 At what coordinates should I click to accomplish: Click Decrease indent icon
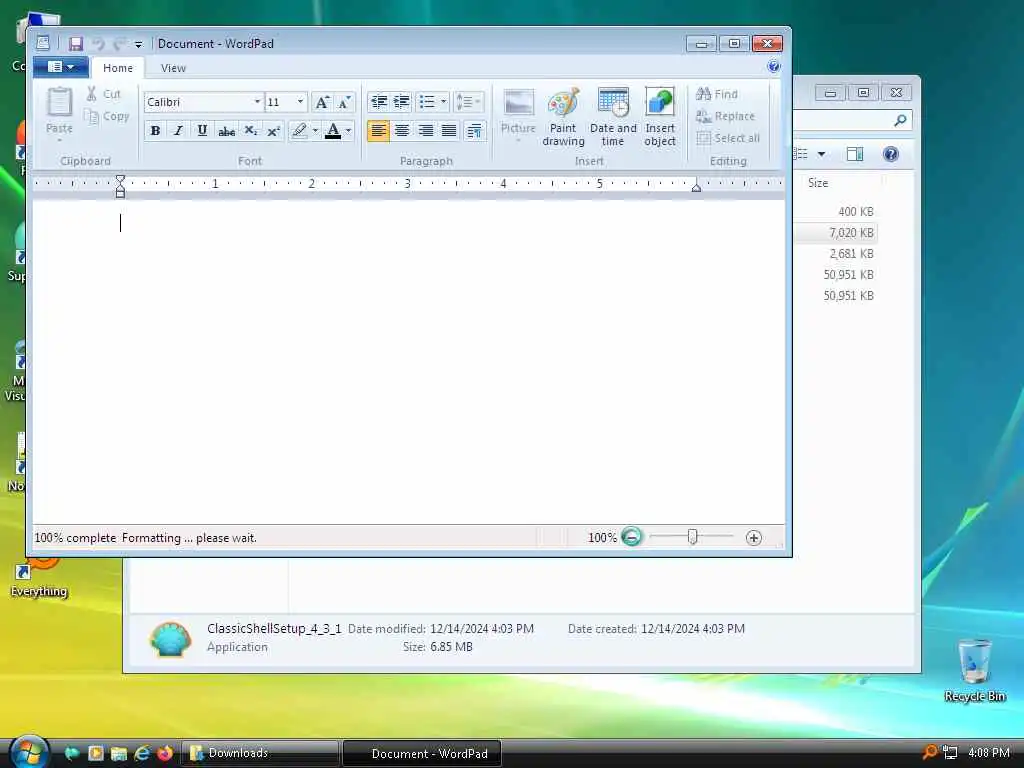point(379,102)
